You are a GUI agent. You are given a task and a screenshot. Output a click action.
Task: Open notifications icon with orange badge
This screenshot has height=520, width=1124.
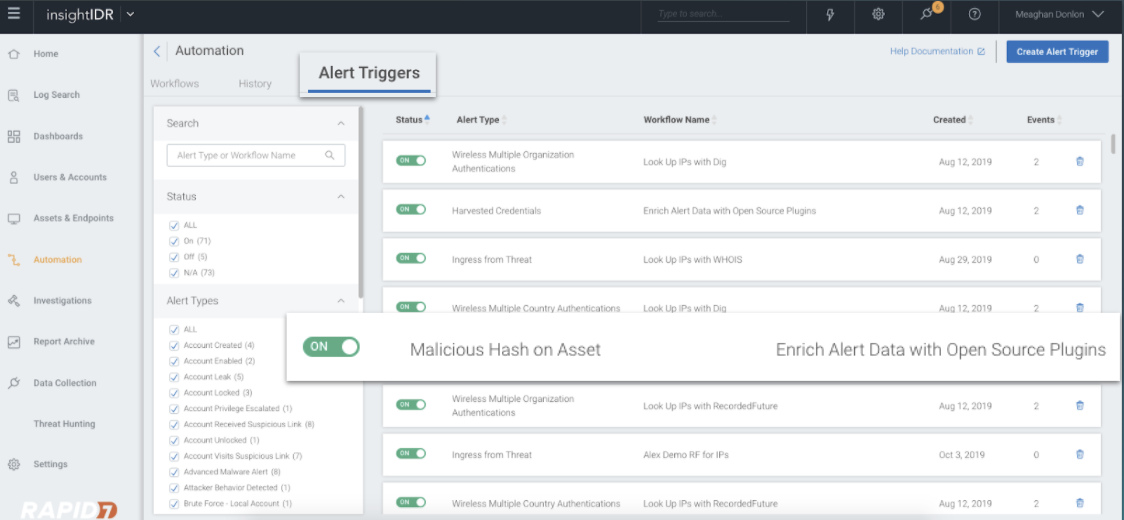[928, 14]
